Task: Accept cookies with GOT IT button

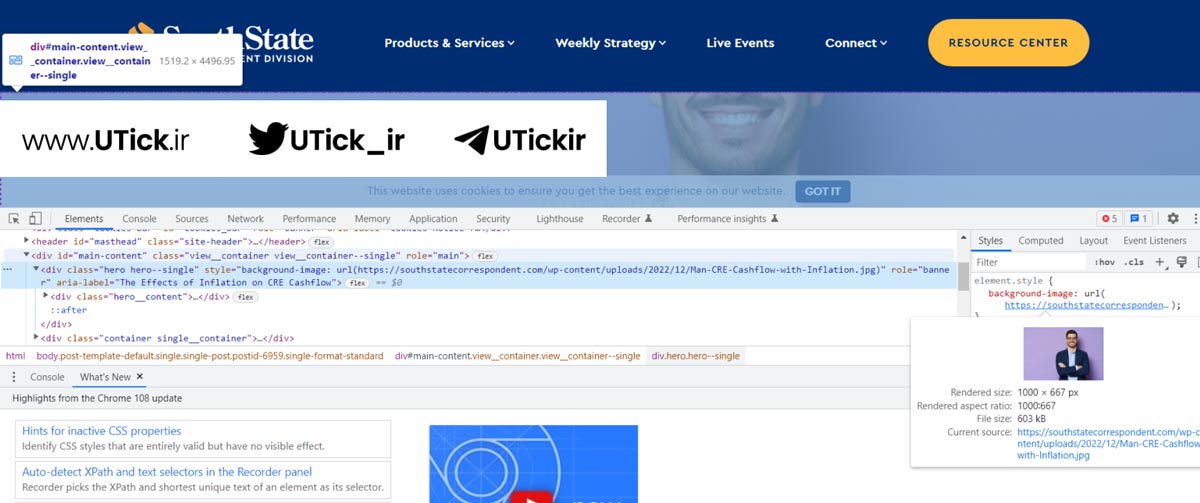Action: click(822, 191)
